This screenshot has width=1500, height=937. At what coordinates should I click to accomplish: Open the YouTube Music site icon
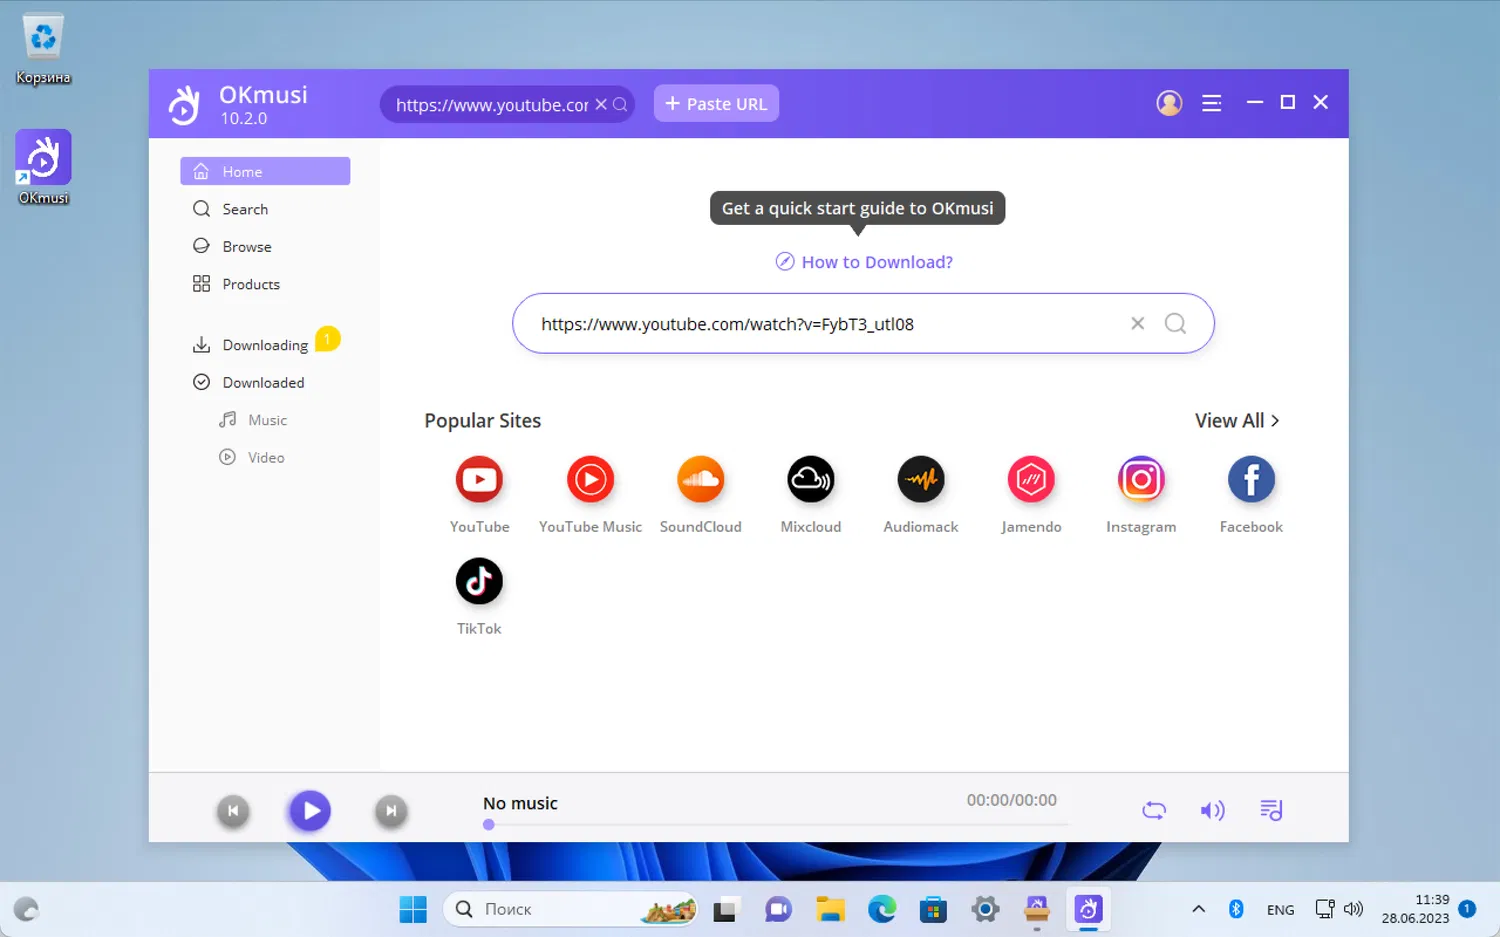click(590, 480)
